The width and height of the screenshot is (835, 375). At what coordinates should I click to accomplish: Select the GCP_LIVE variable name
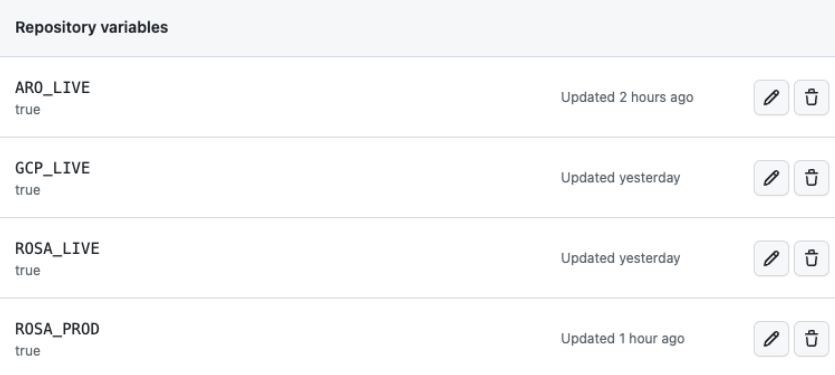click(x=52, y=168)
